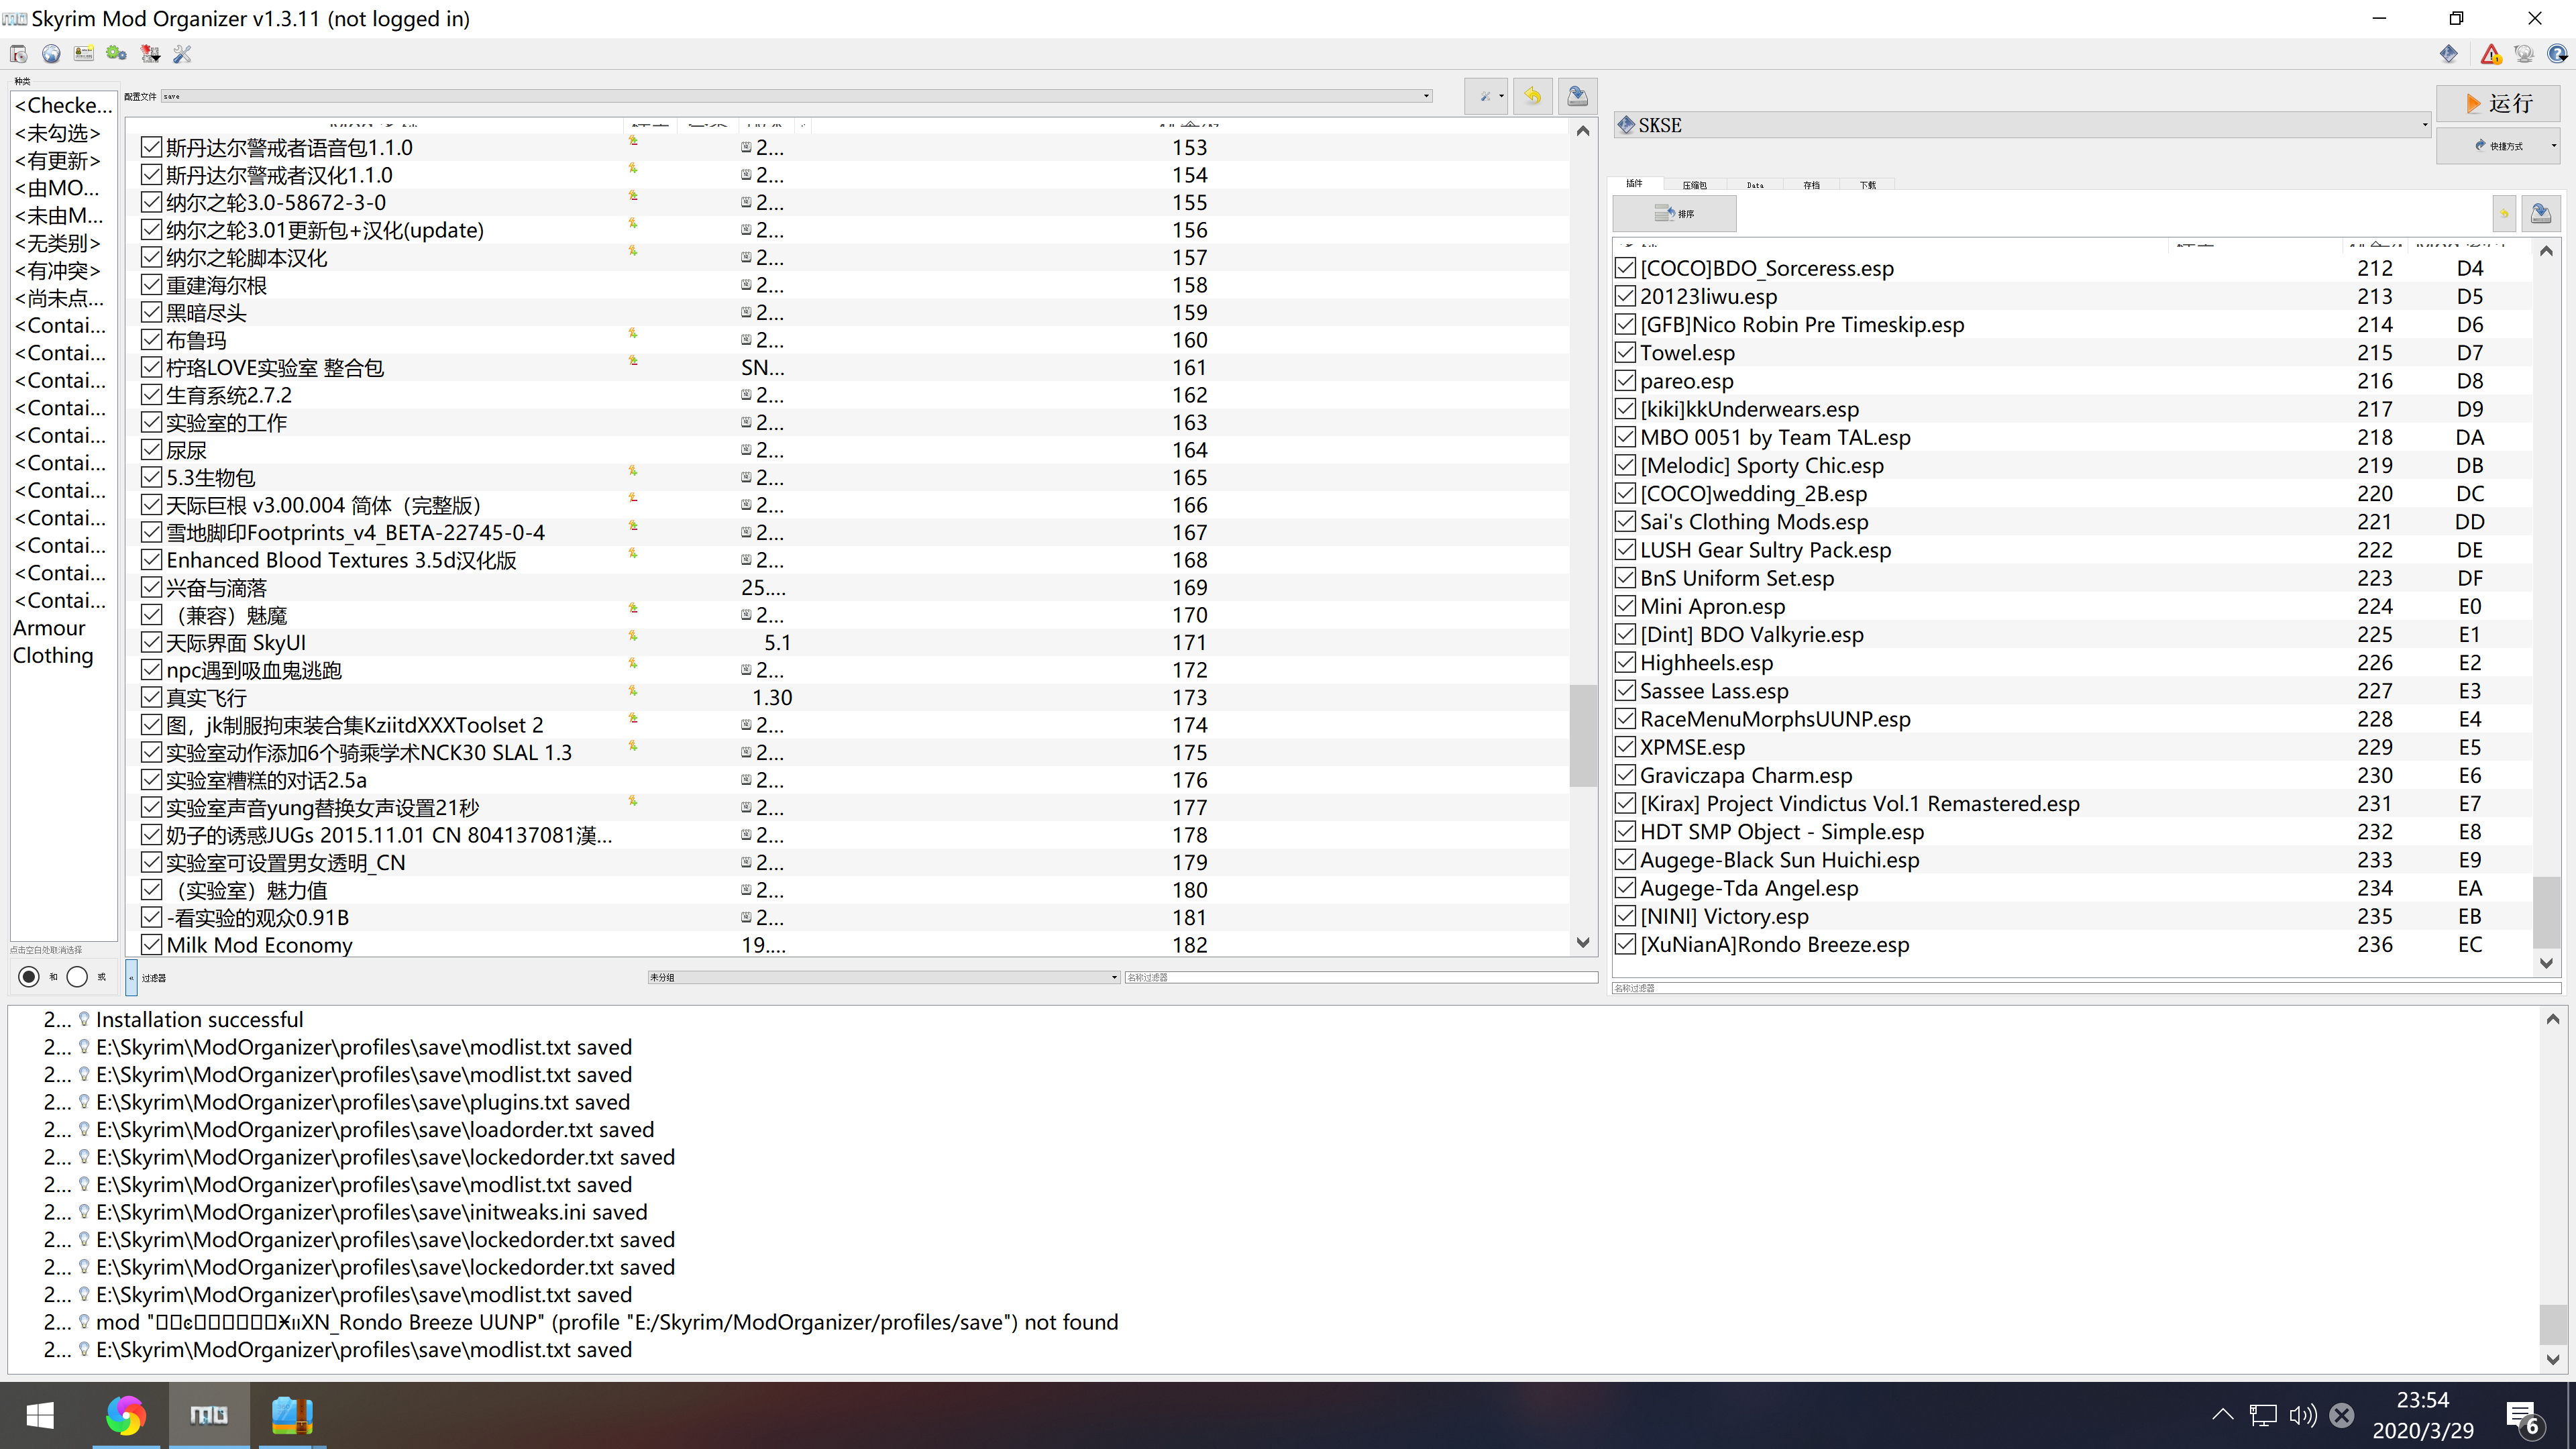Click the blue diamond endorse icon in toolbar
Viewport: 2576px width, 1449px height.
(x=2448, y=54)
